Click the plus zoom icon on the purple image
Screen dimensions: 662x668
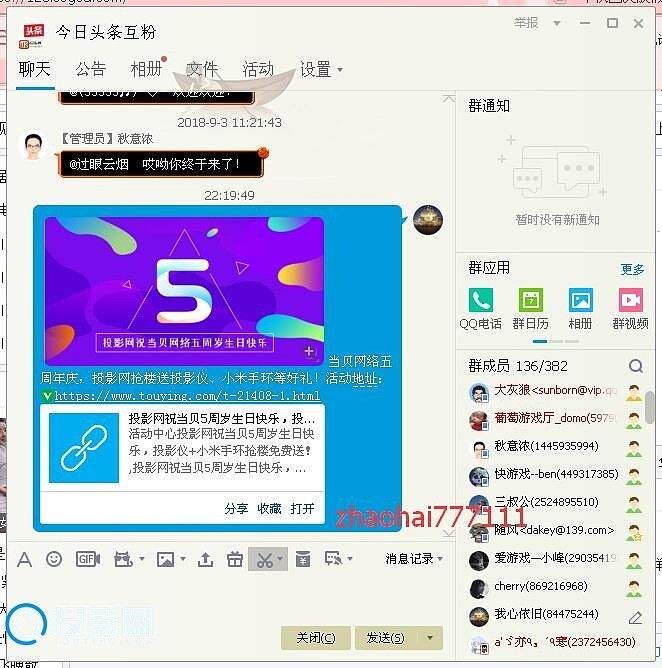pos(310,352)
